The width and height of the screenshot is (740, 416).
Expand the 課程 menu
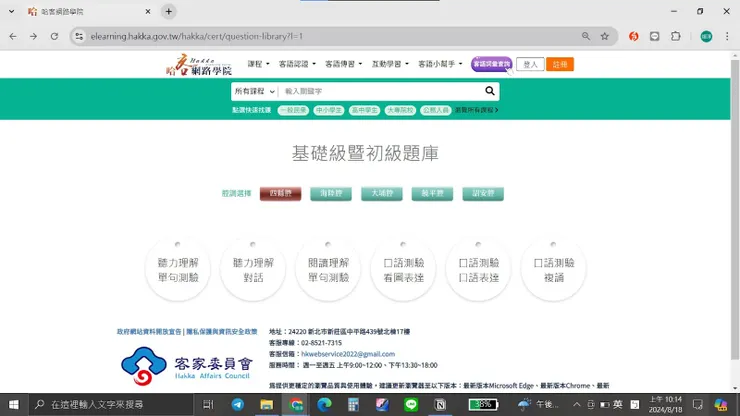(x=258, y=64)
